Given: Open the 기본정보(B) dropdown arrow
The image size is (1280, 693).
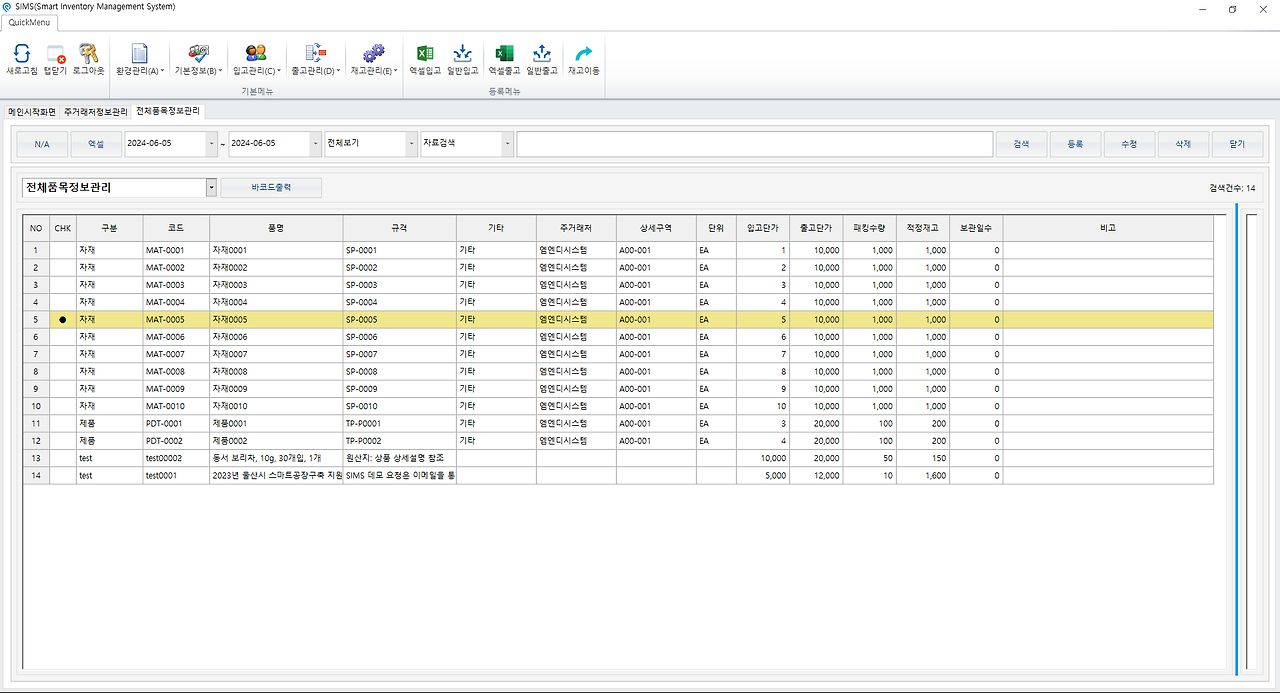Looking at the screenshot, I should point(220,71).
